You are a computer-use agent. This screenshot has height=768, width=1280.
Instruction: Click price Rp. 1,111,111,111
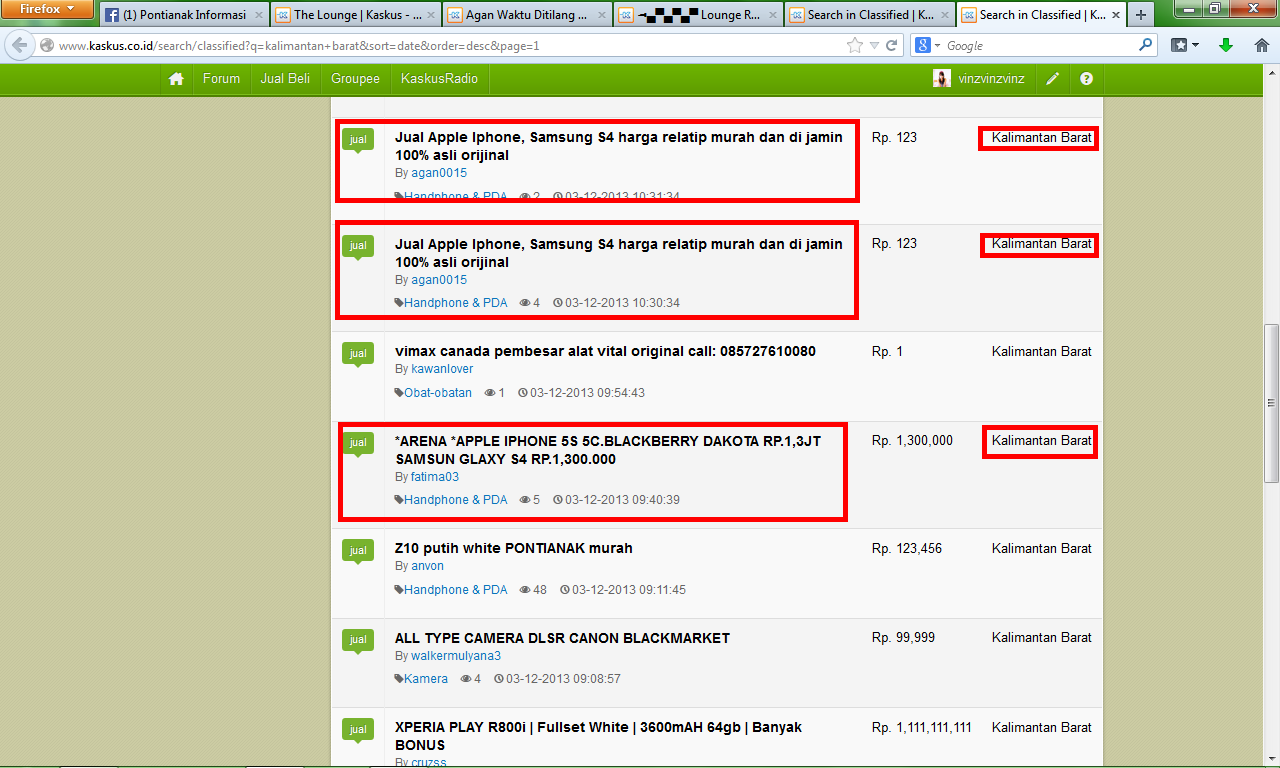(x=922, y=727)
